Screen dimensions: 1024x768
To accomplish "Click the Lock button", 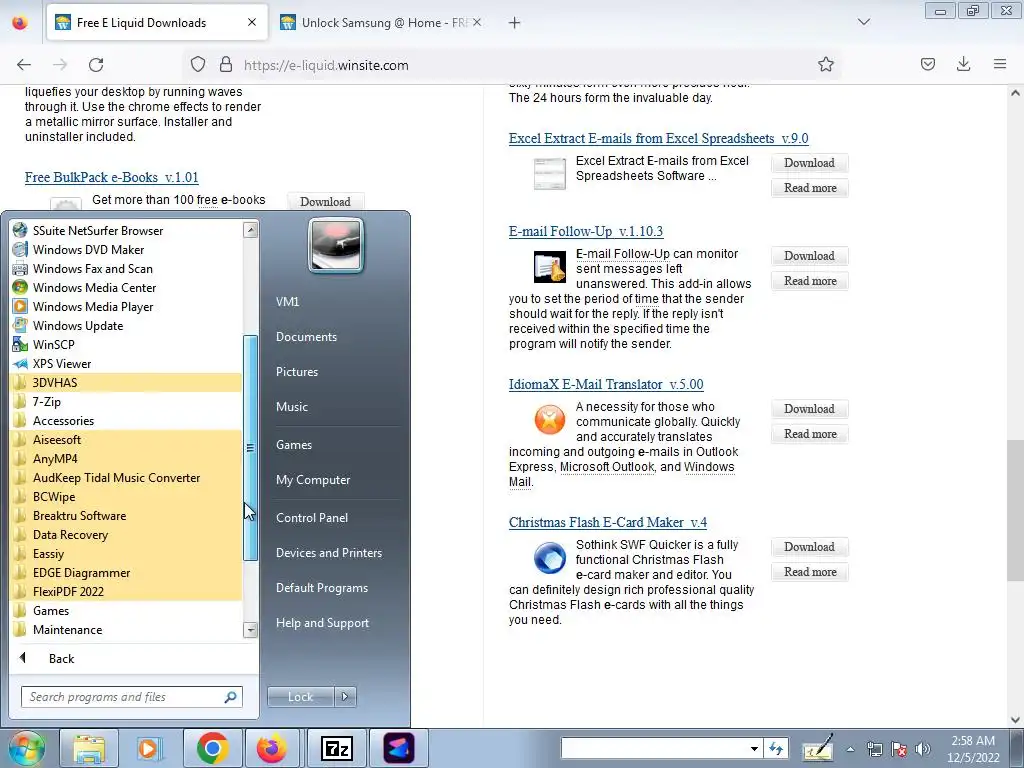I will (301, 697).
